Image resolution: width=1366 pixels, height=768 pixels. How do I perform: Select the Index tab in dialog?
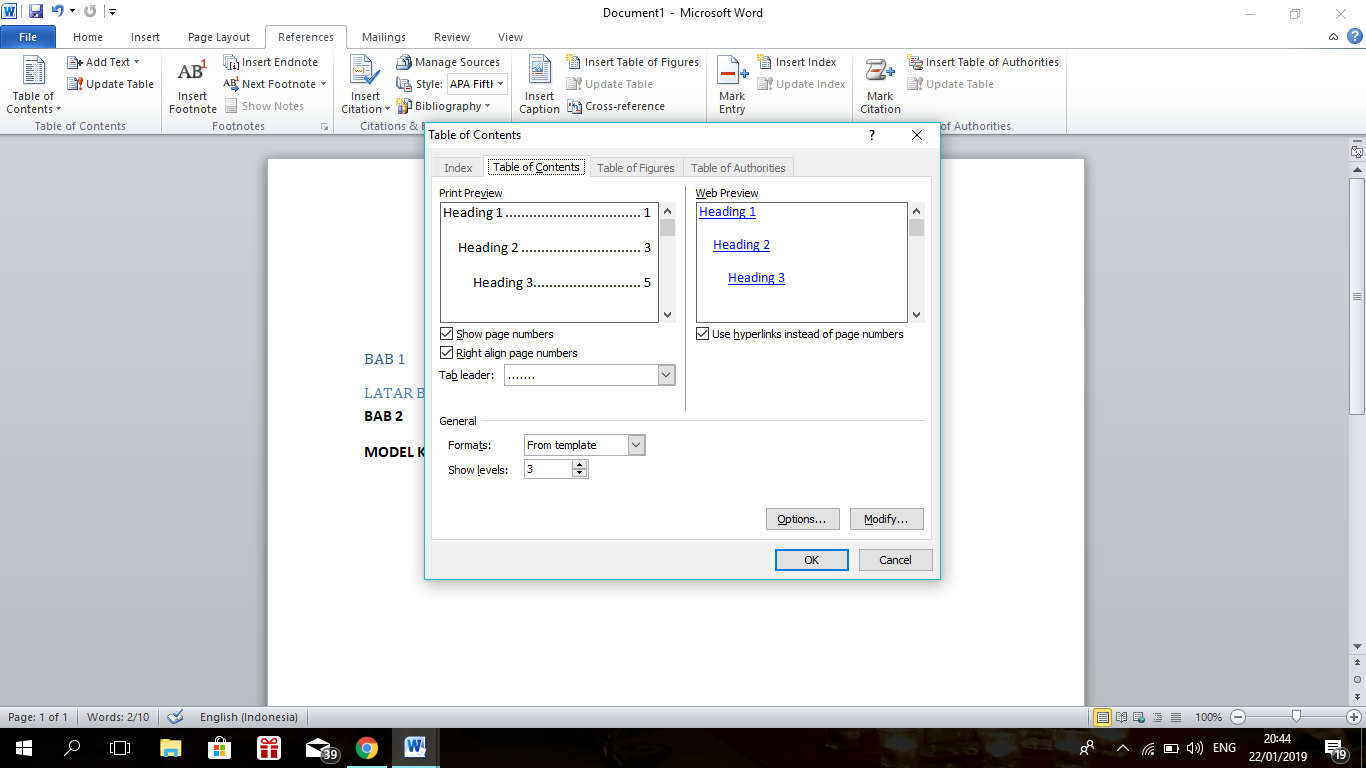coord(458,168)
